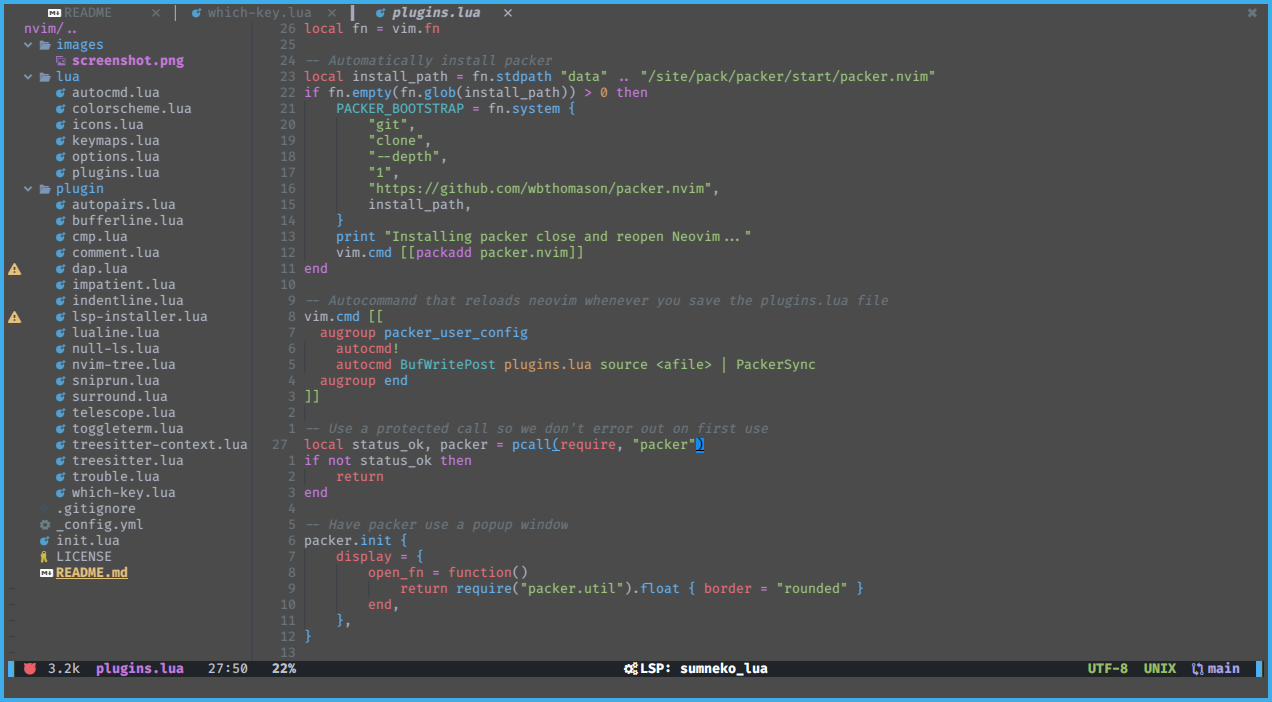Click the Lua icon beside bufferline.lua
The width and height of the screenshot is (1272, 702).
coord(61,221)
